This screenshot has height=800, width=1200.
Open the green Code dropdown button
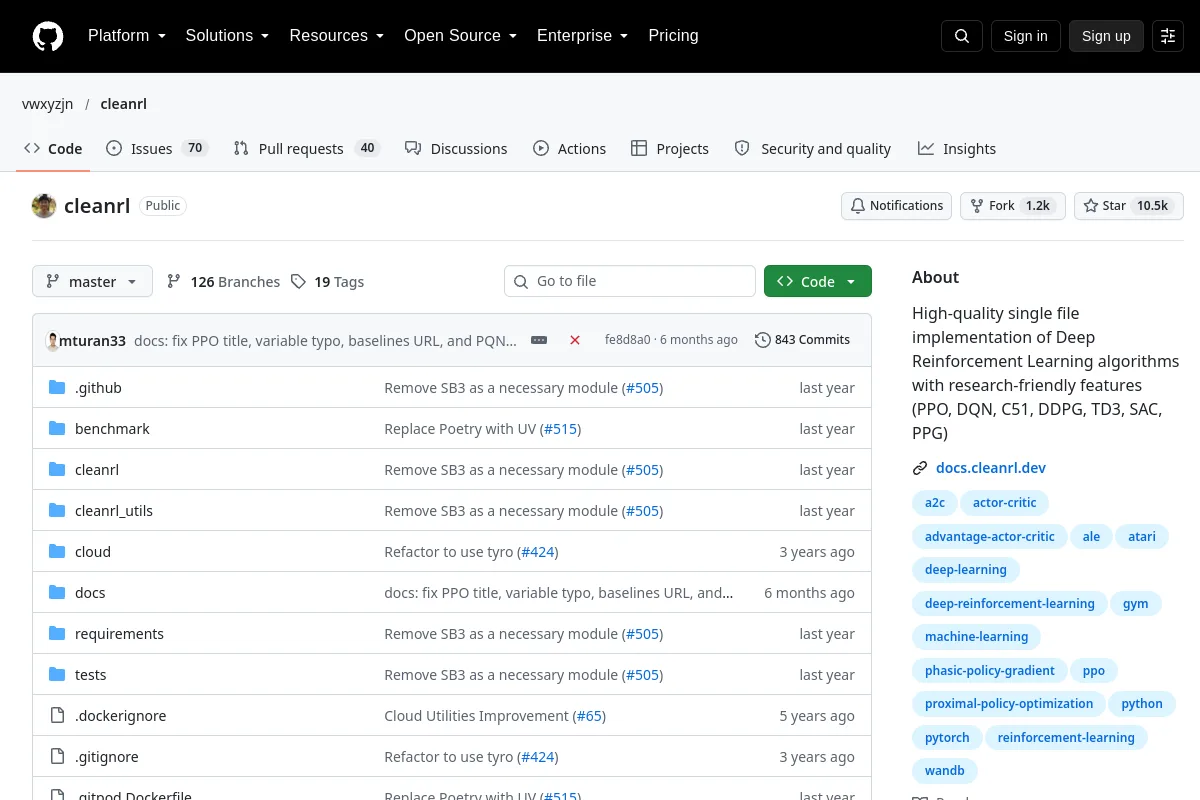pyautogui.click(x=818, y=282)
